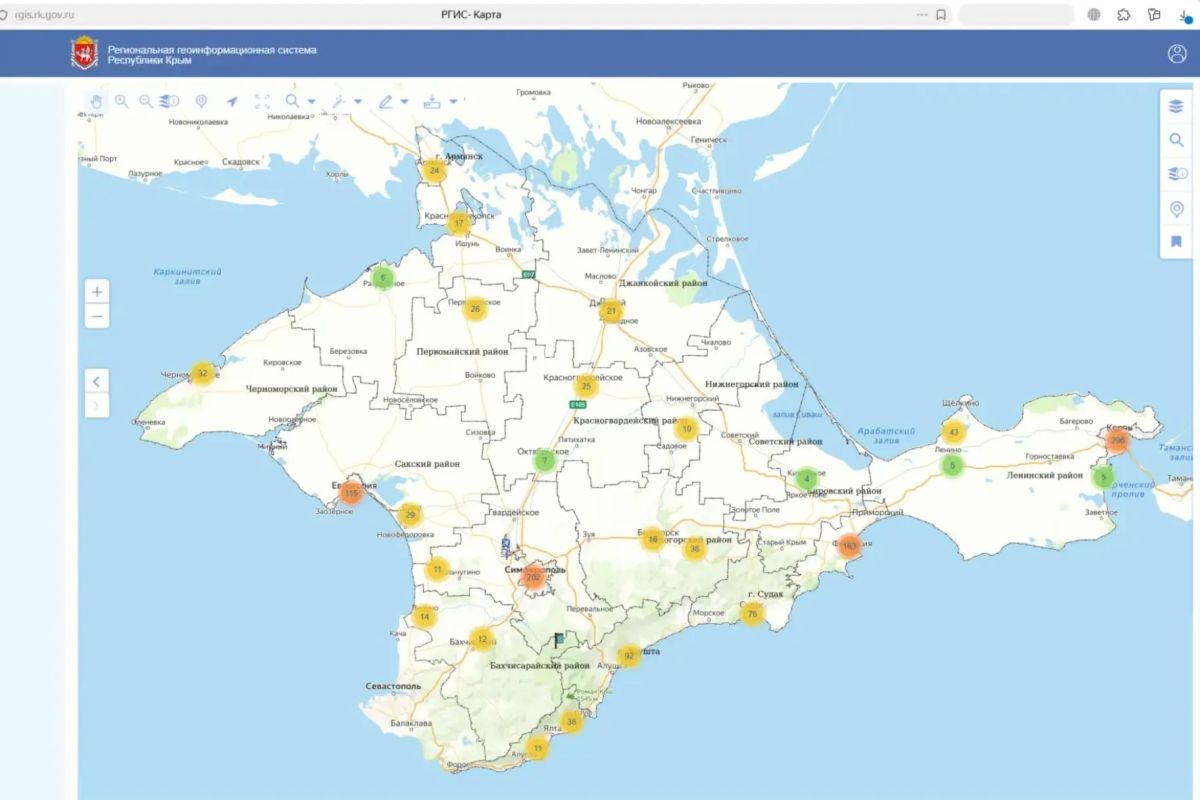Click the zoom-in magnifier tool
This screenshot has width=1200, height=800.
tap(122, 101)
